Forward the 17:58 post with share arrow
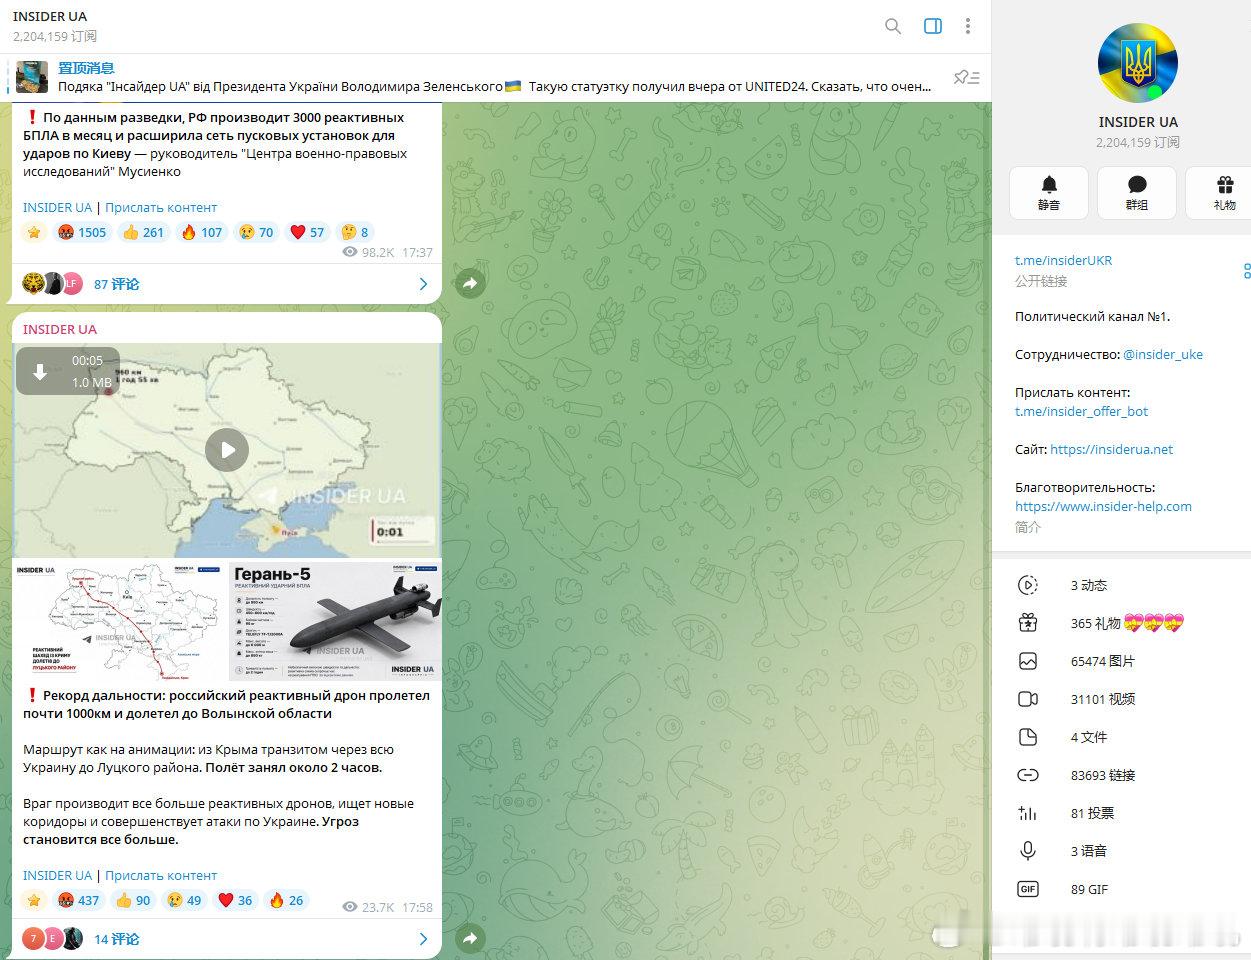The width and height of the screenshot is (1251, 960). [x=470, y=939]
